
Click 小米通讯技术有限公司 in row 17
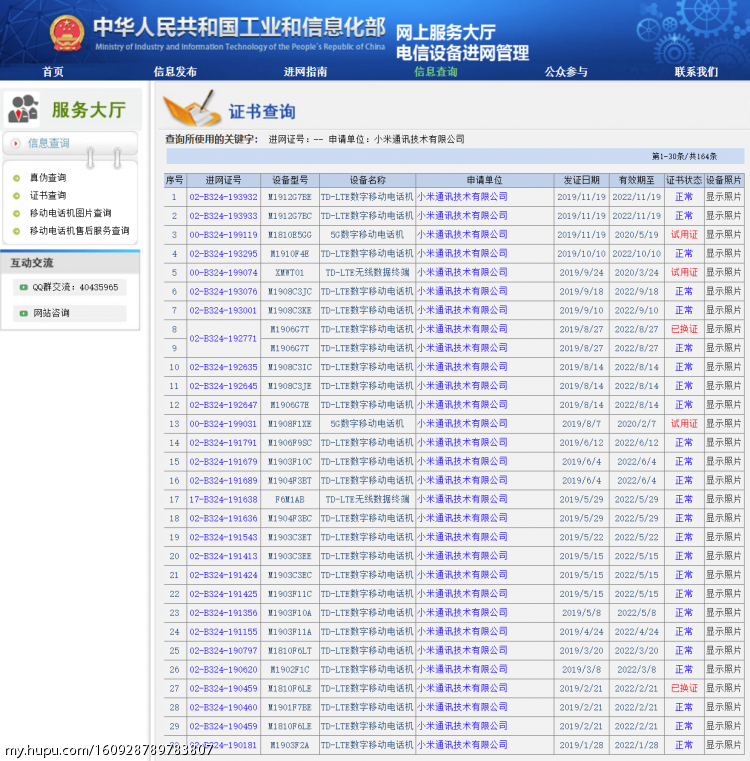pos(462,500)
